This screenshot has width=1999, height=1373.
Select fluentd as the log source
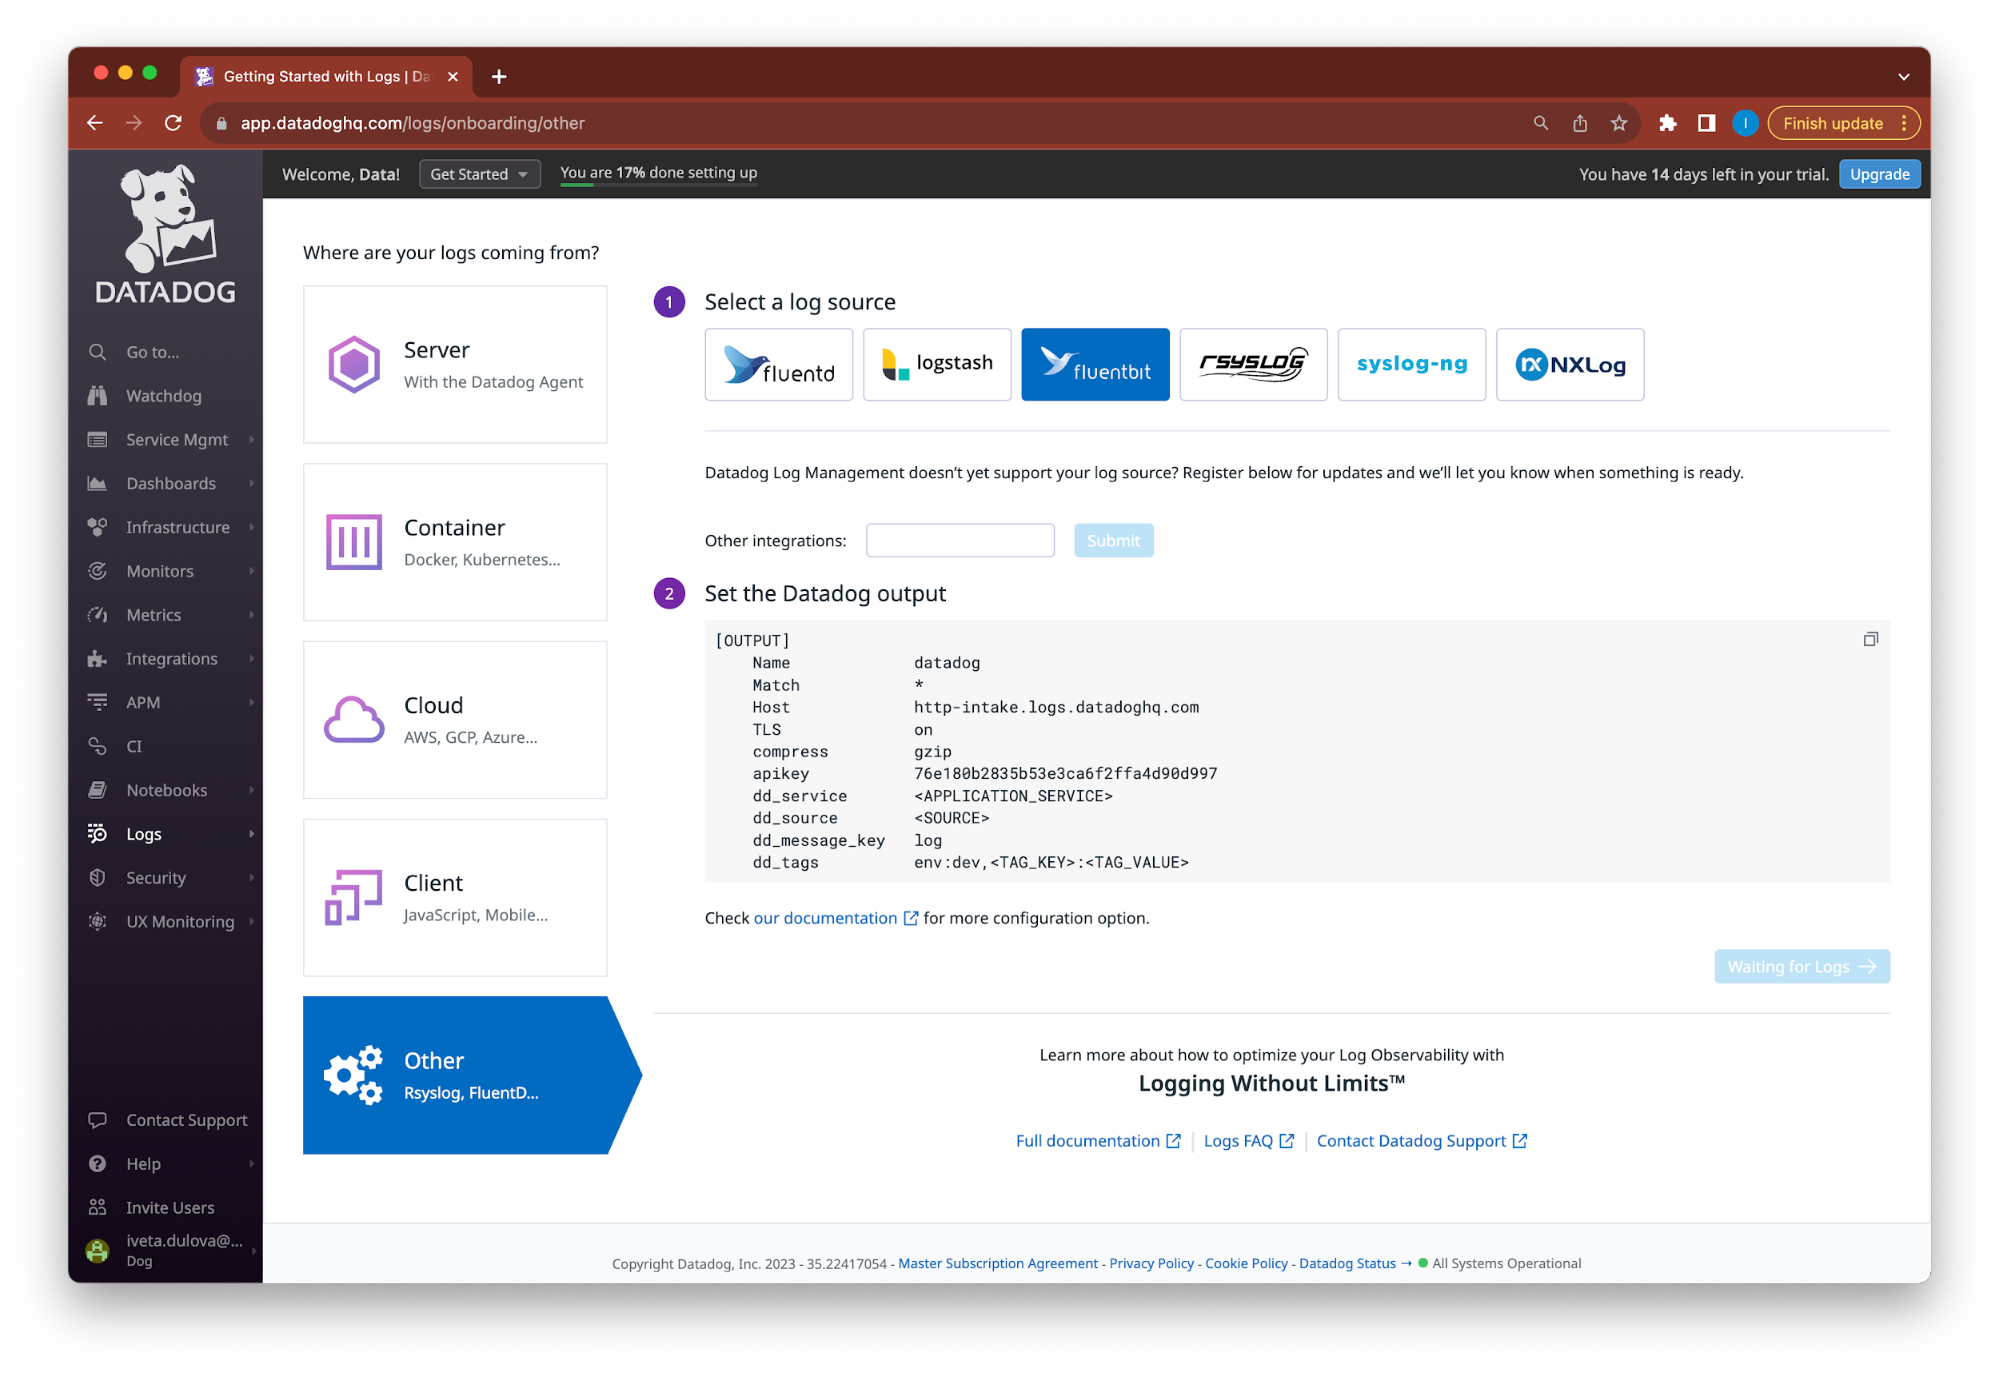click(x=778, y=364)
